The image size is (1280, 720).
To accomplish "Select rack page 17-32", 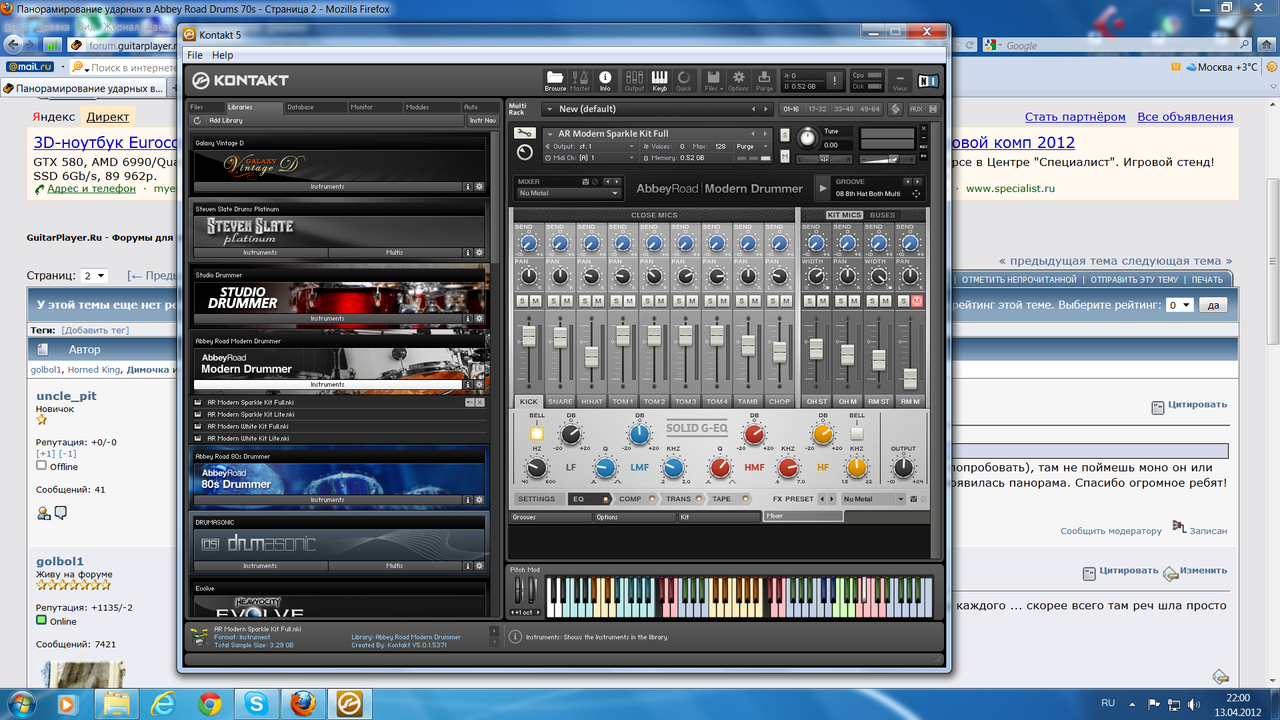I will 817,109.
